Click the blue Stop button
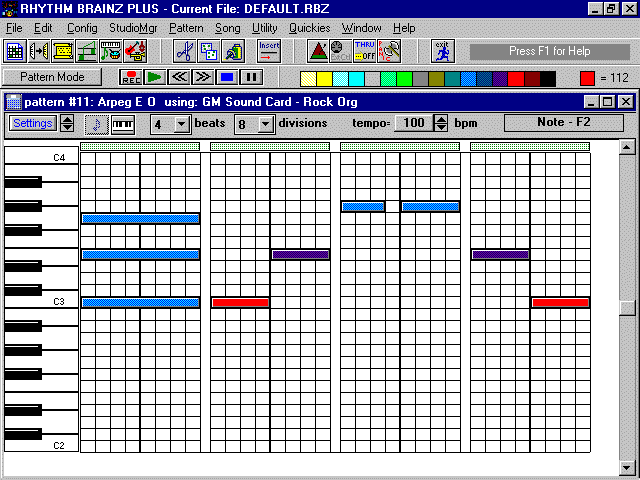This screenshot has width=640, height=480. [227, 77]
